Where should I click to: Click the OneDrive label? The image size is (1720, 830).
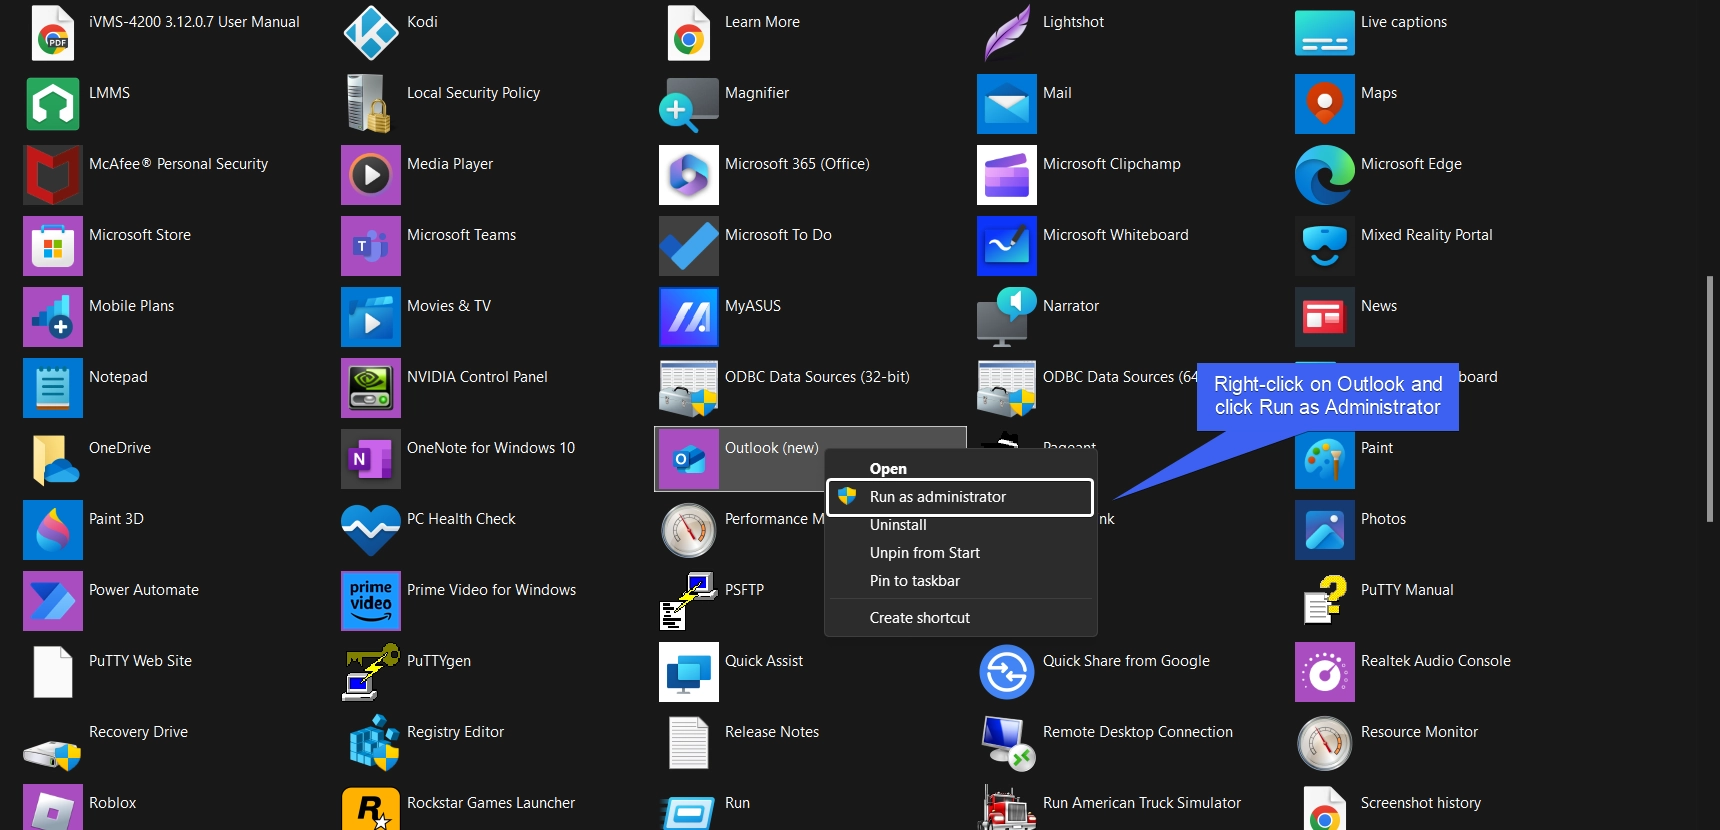pyautogui.click(x=120, y=448)
